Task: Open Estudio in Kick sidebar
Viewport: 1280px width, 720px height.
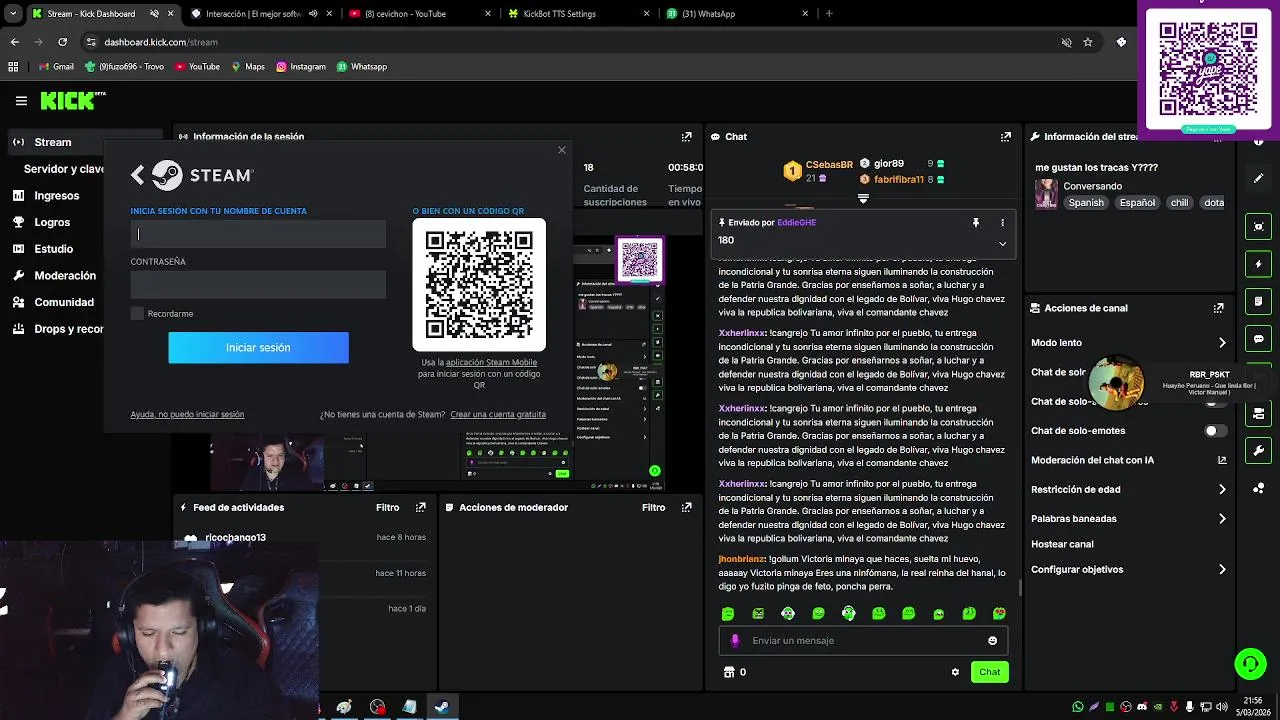Action: pyautogui.click(x=53, y=249)
